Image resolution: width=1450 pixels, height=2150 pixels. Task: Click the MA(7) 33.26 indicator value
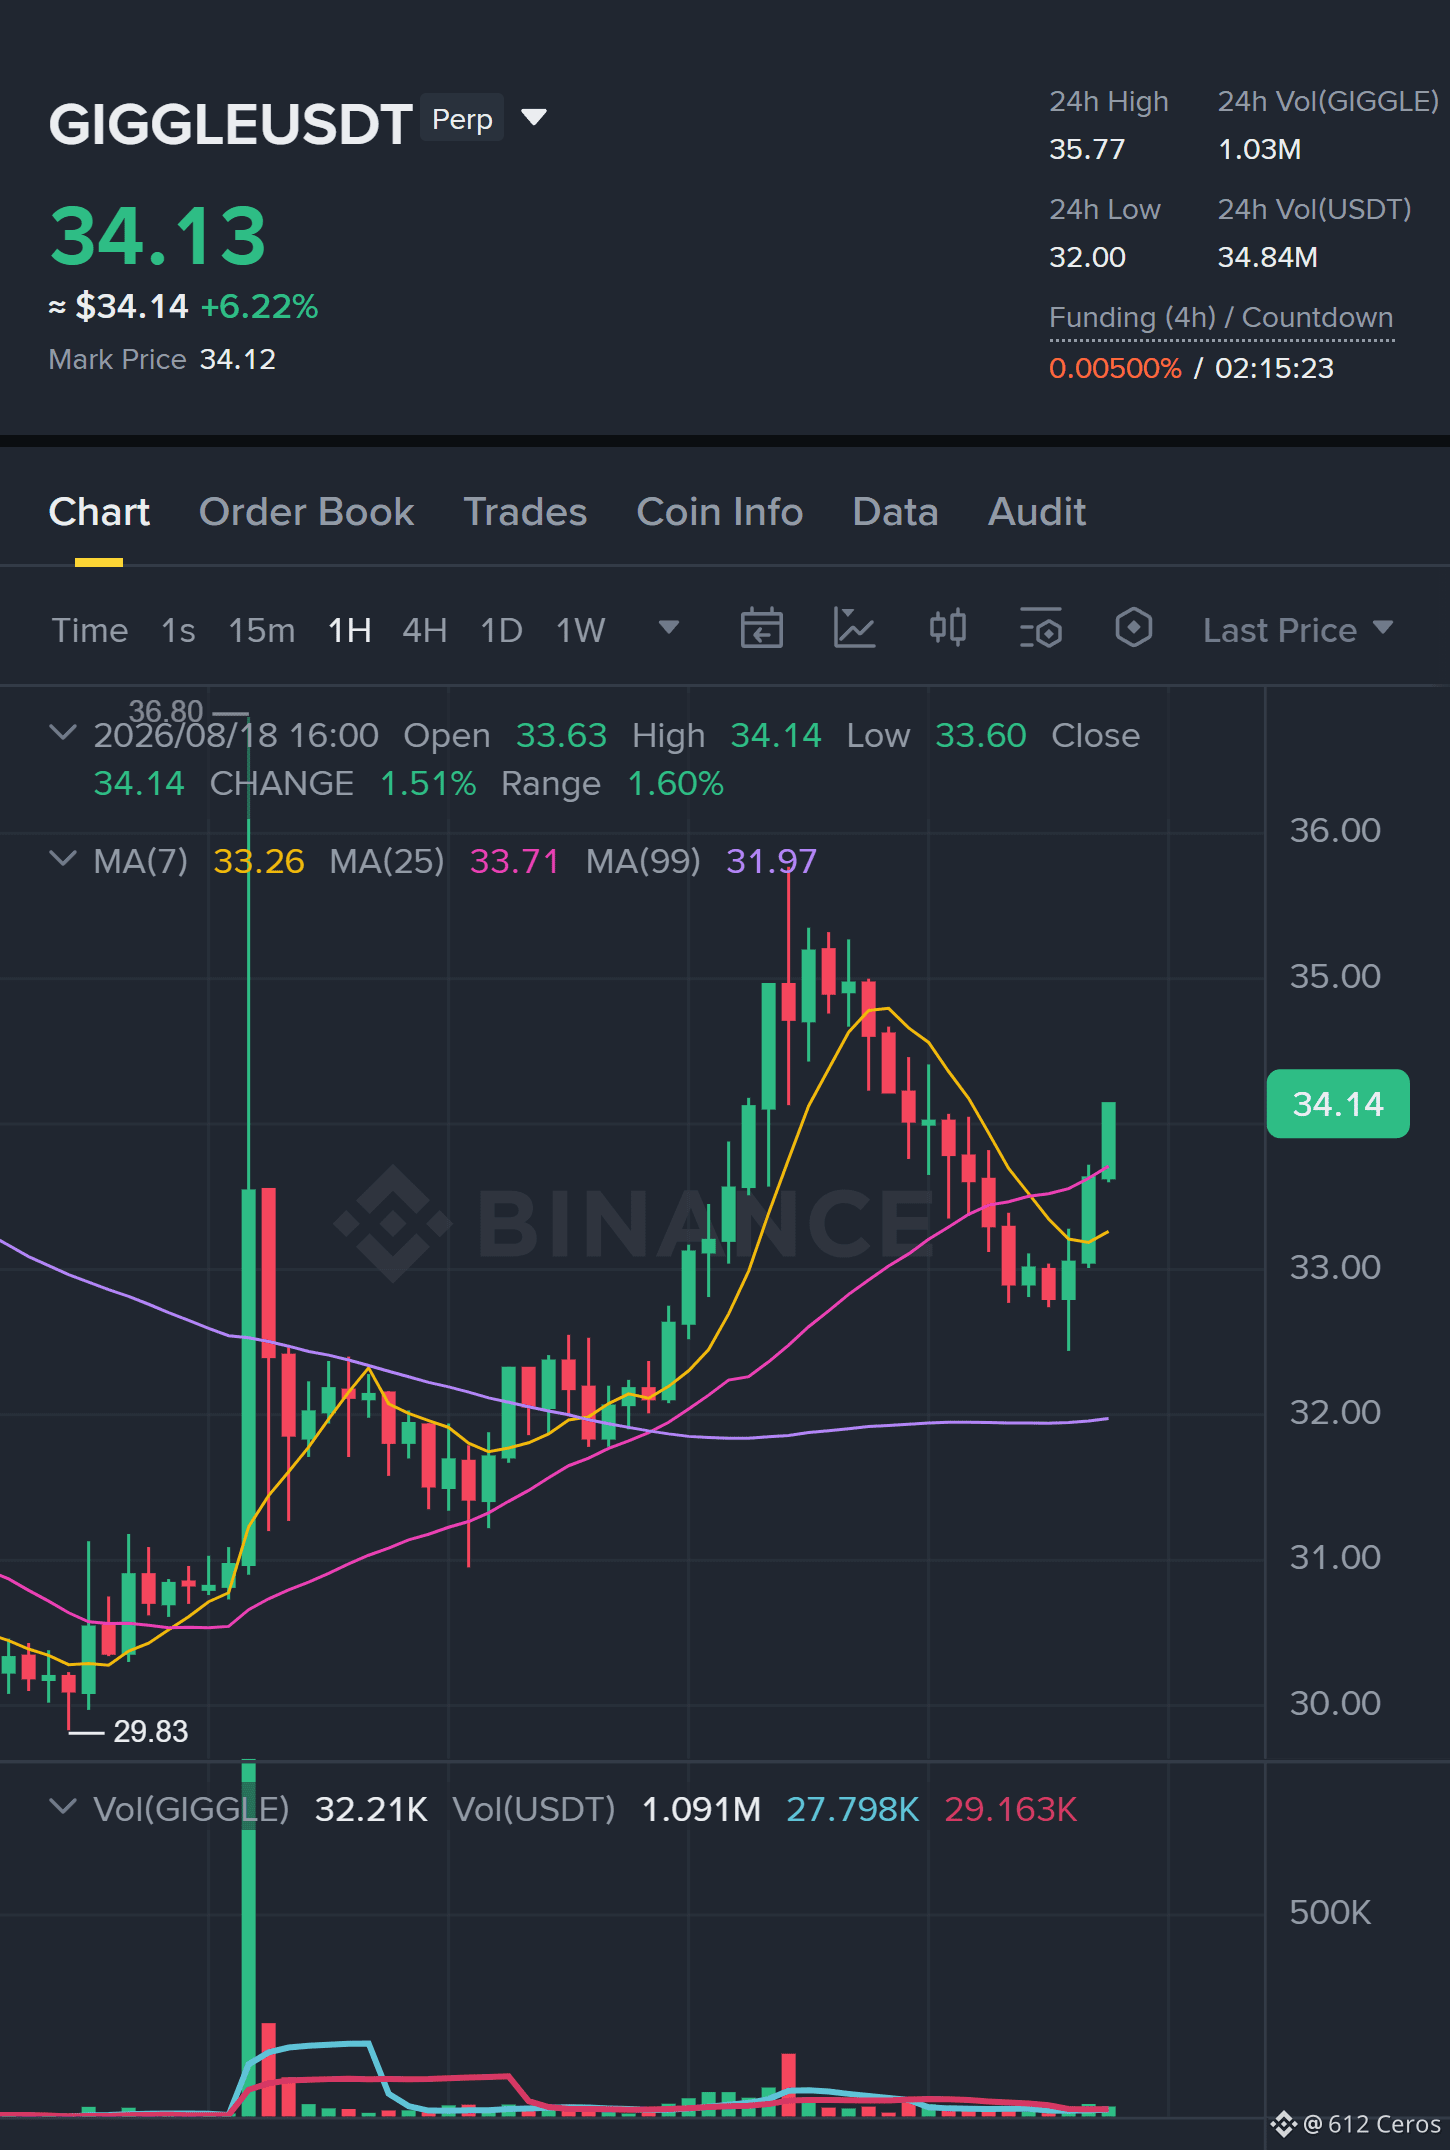tap(259, 861)
